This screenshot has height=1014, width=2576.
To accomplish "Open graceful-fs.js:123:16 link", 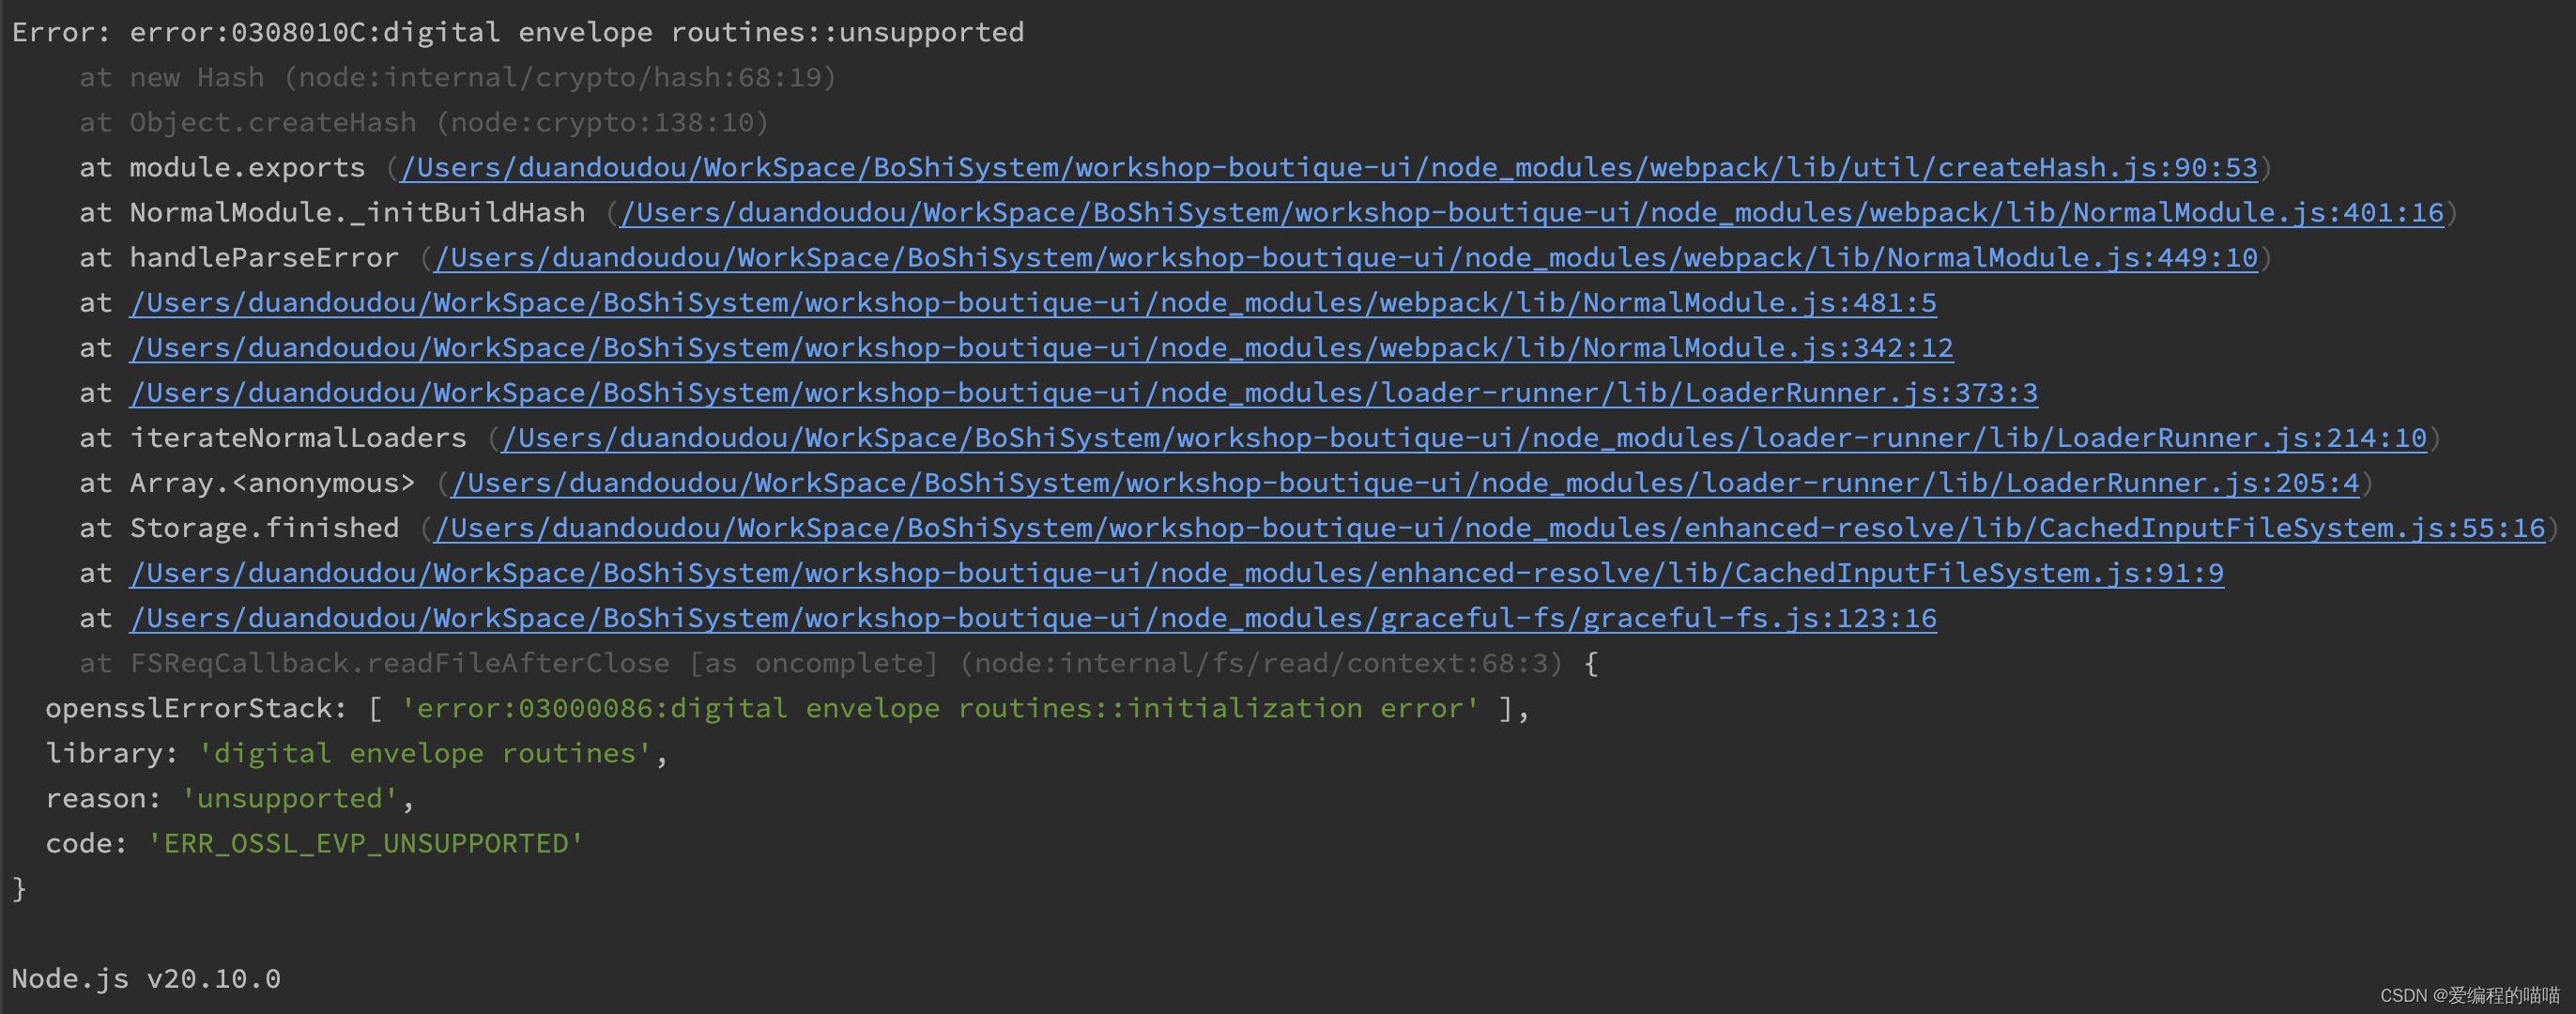I will pyautogui.click(x=1033, y=618).
